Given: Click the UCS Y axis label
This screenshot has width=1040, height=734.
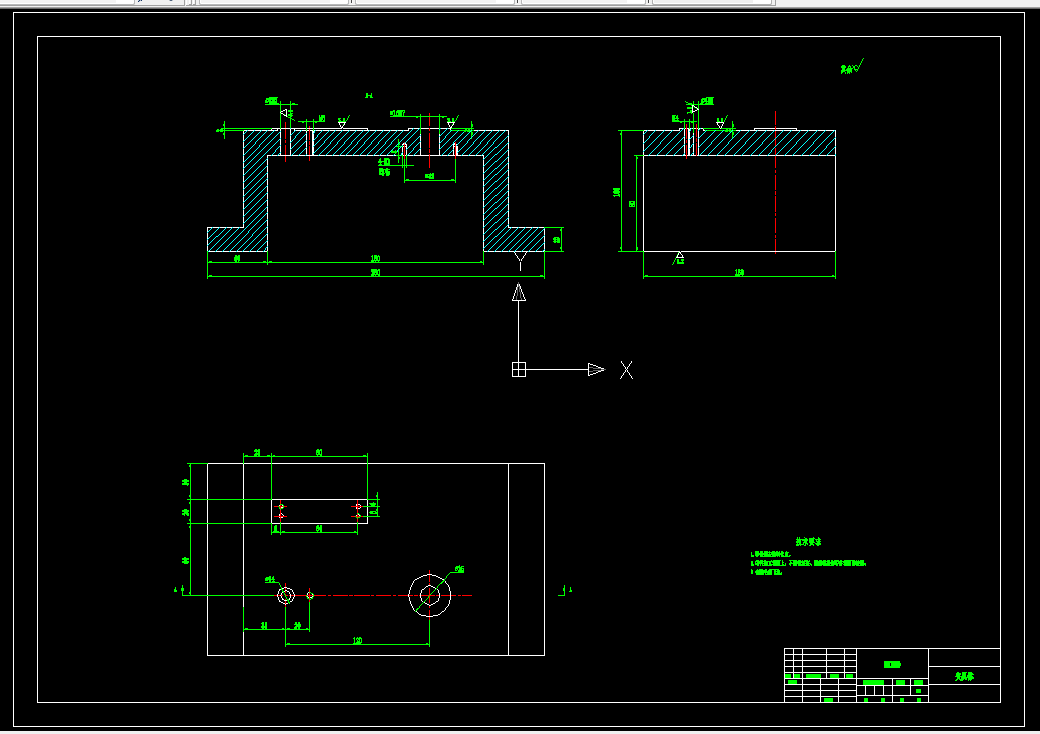Looking at the screenshot, I should click(x=521, y=261).
